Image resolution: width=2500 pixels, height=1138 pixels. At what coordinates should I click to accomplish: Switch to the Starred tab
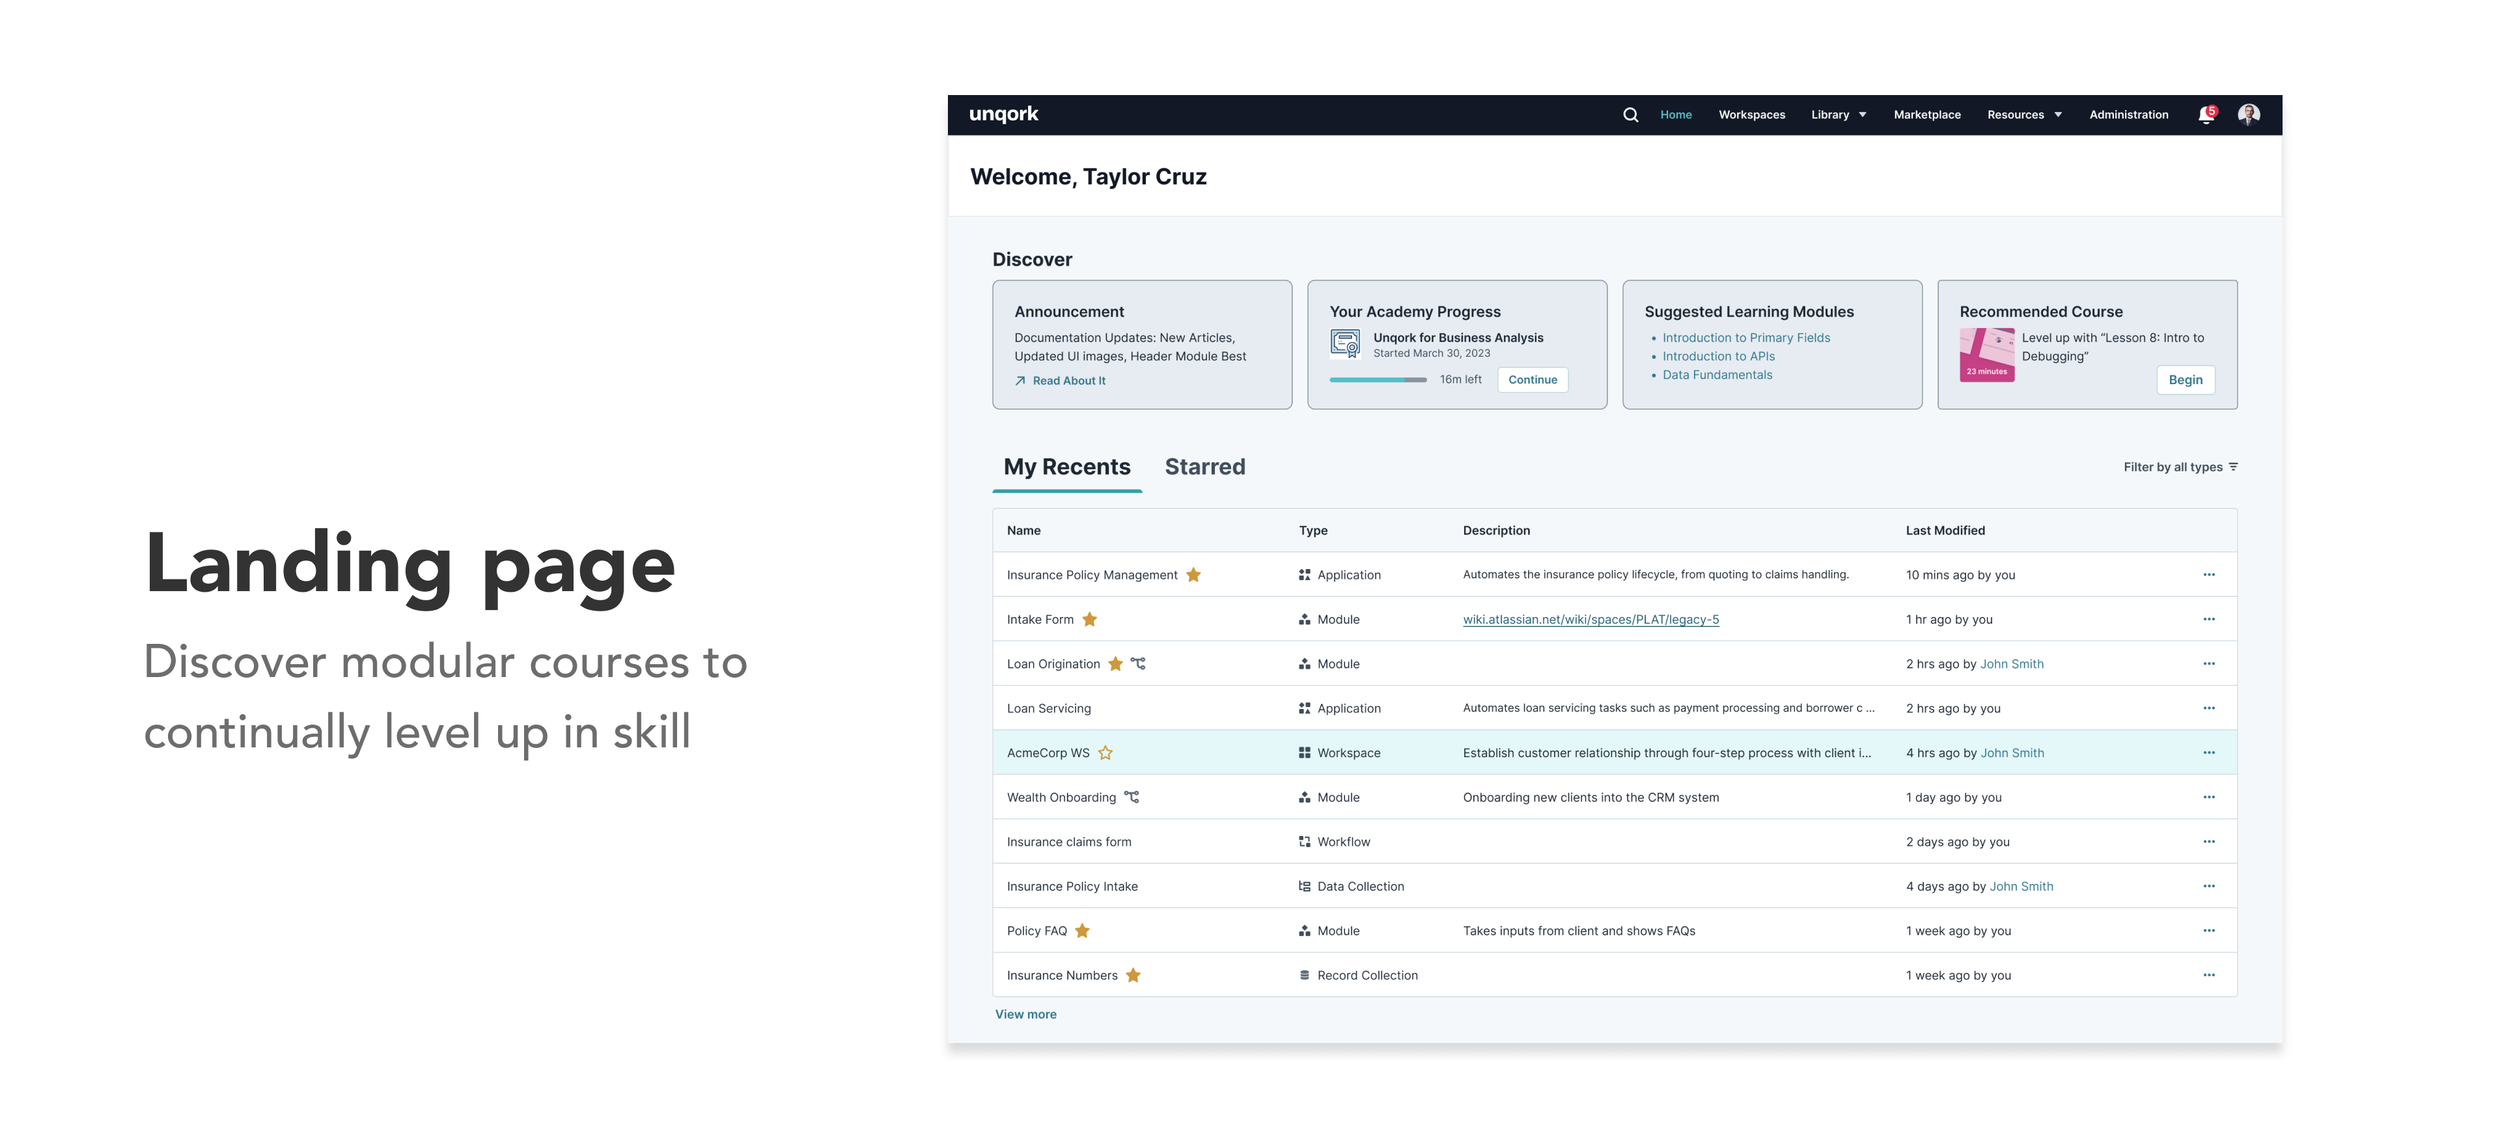(1204, 467)
